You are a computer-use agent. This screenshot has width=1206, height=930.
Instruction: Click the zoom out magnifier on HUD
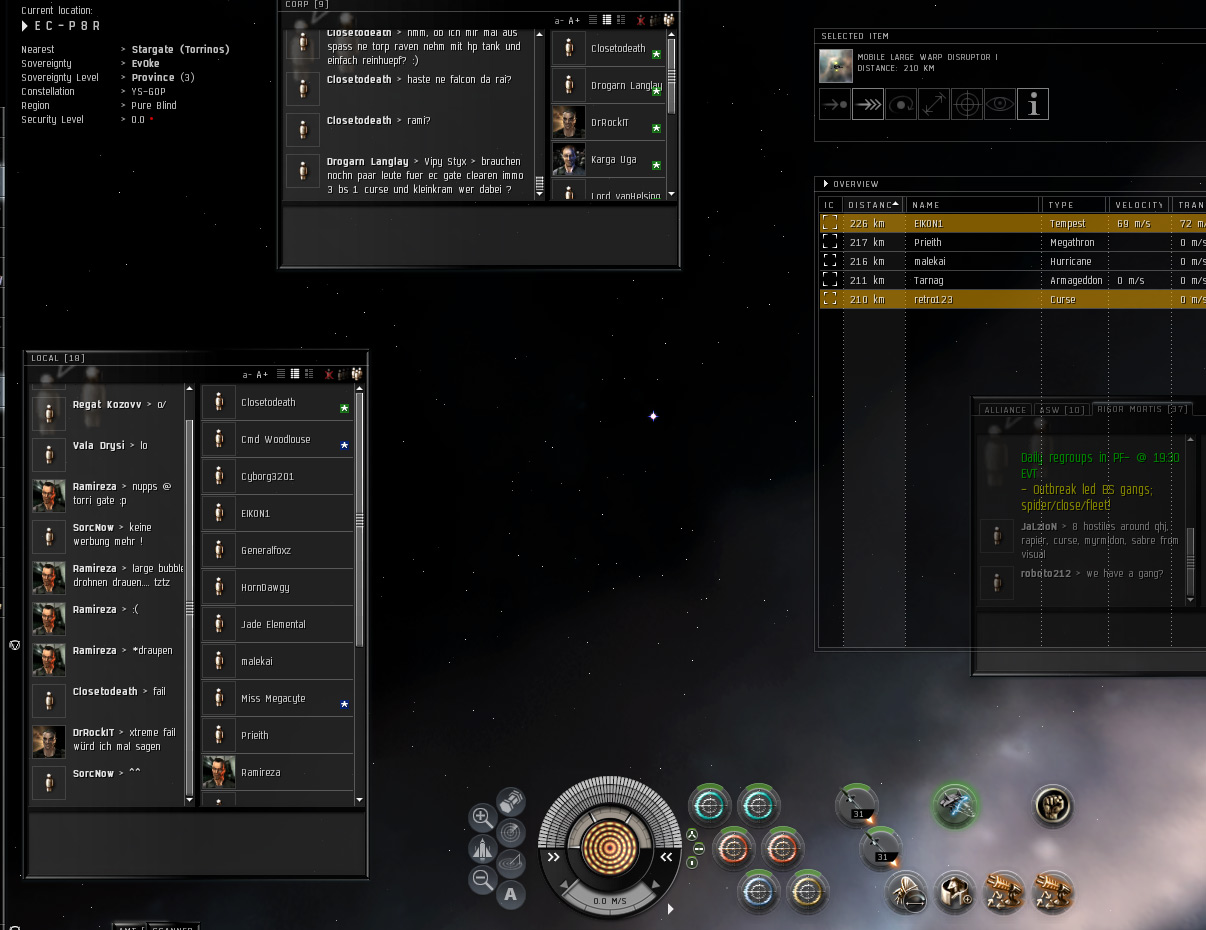coord(482,880)
